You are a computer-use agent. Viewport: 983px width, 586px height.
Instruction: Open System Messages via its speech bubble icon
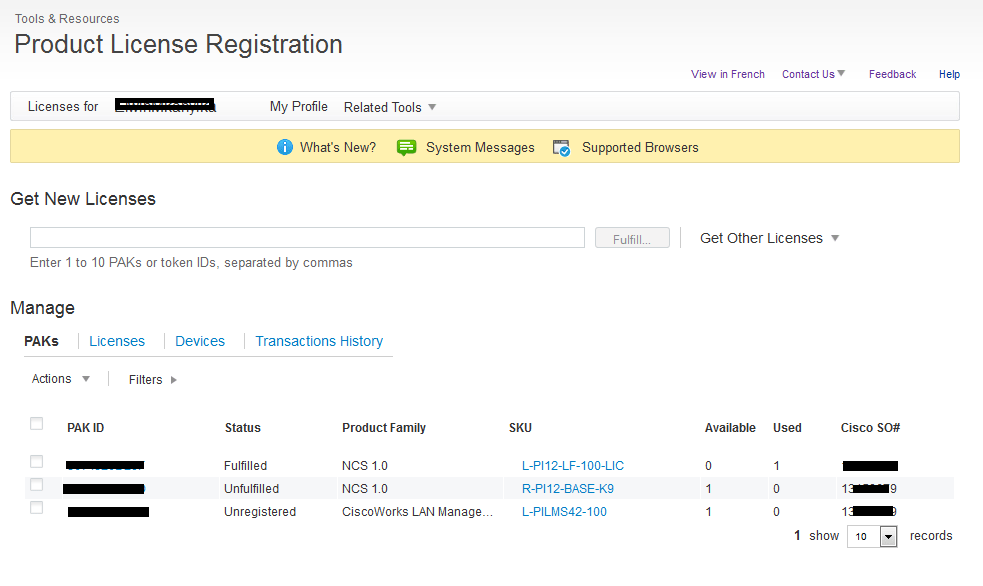pos(406,146)
